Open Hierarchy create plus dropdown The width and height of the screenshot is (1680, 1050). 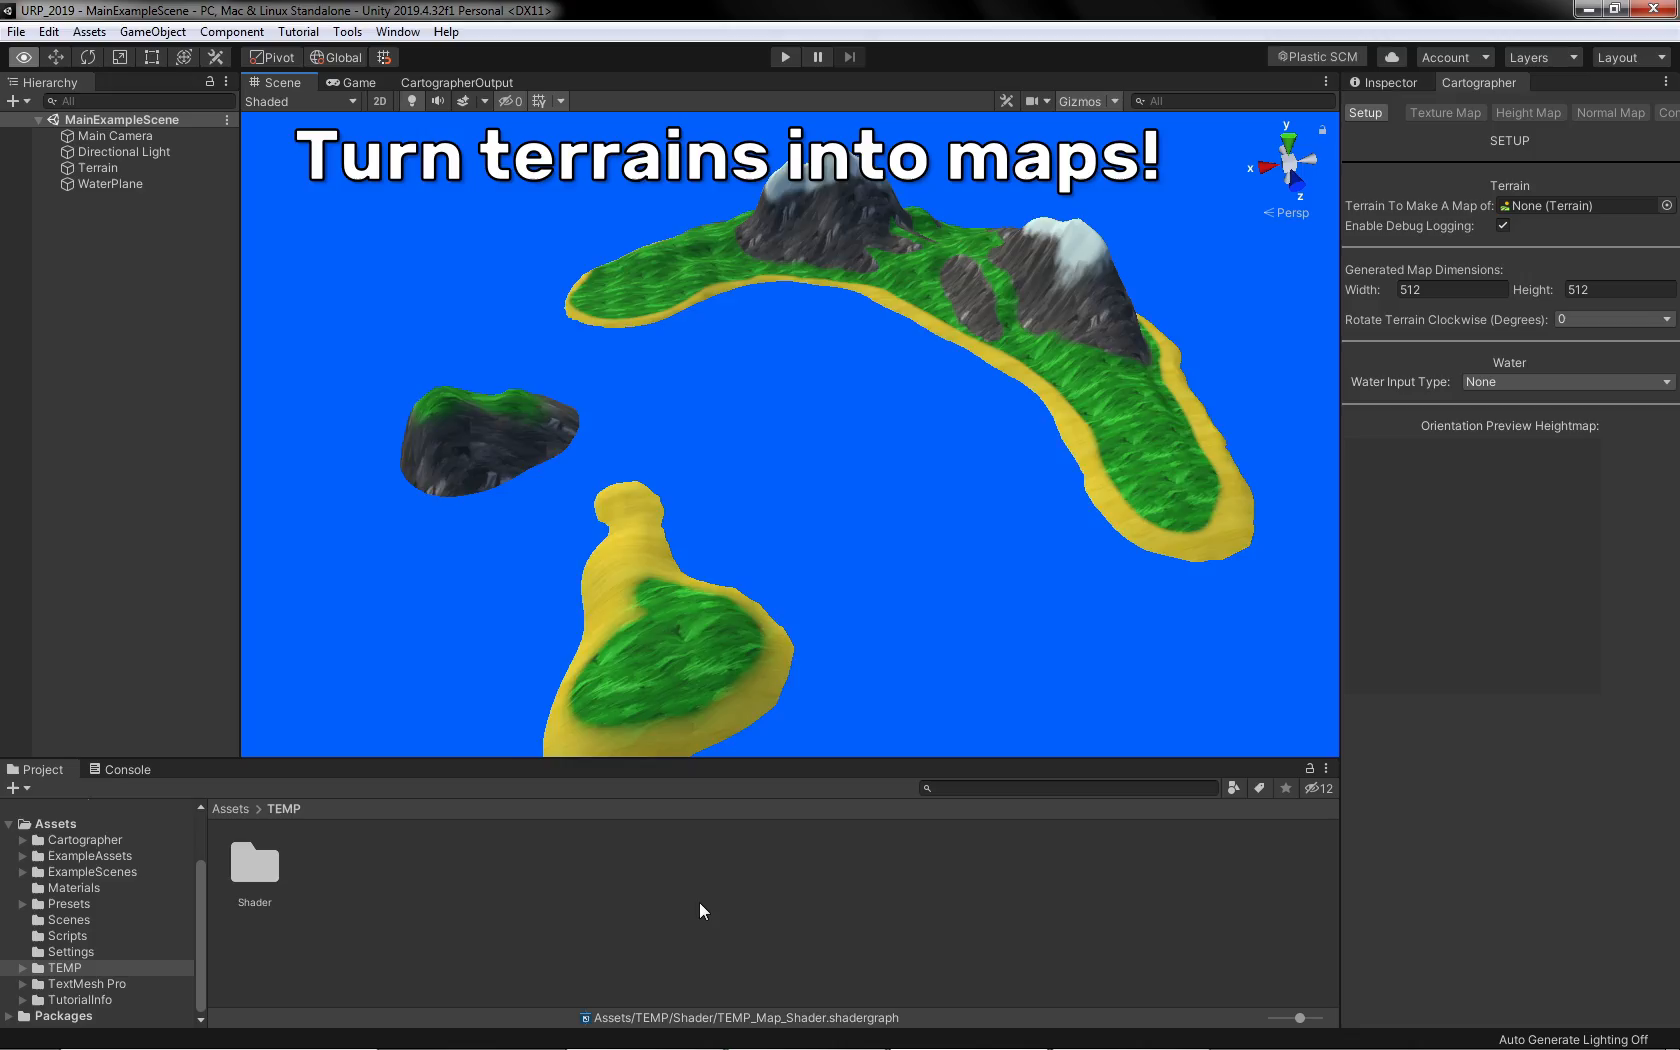(x=18, y=101)
